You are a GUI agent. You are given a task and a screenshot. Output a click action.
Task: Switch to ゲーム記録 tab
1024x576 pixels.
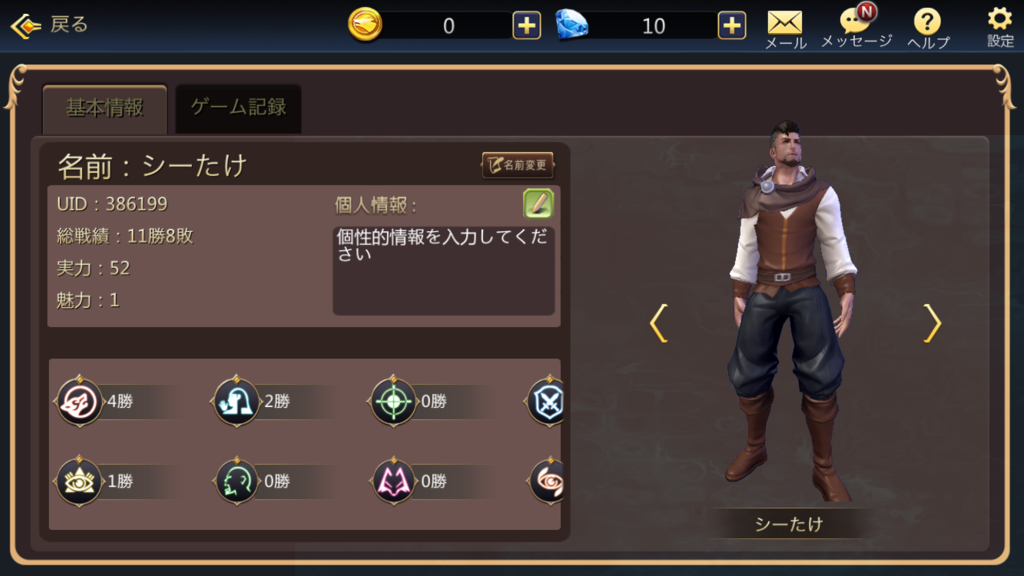[238, 108]
